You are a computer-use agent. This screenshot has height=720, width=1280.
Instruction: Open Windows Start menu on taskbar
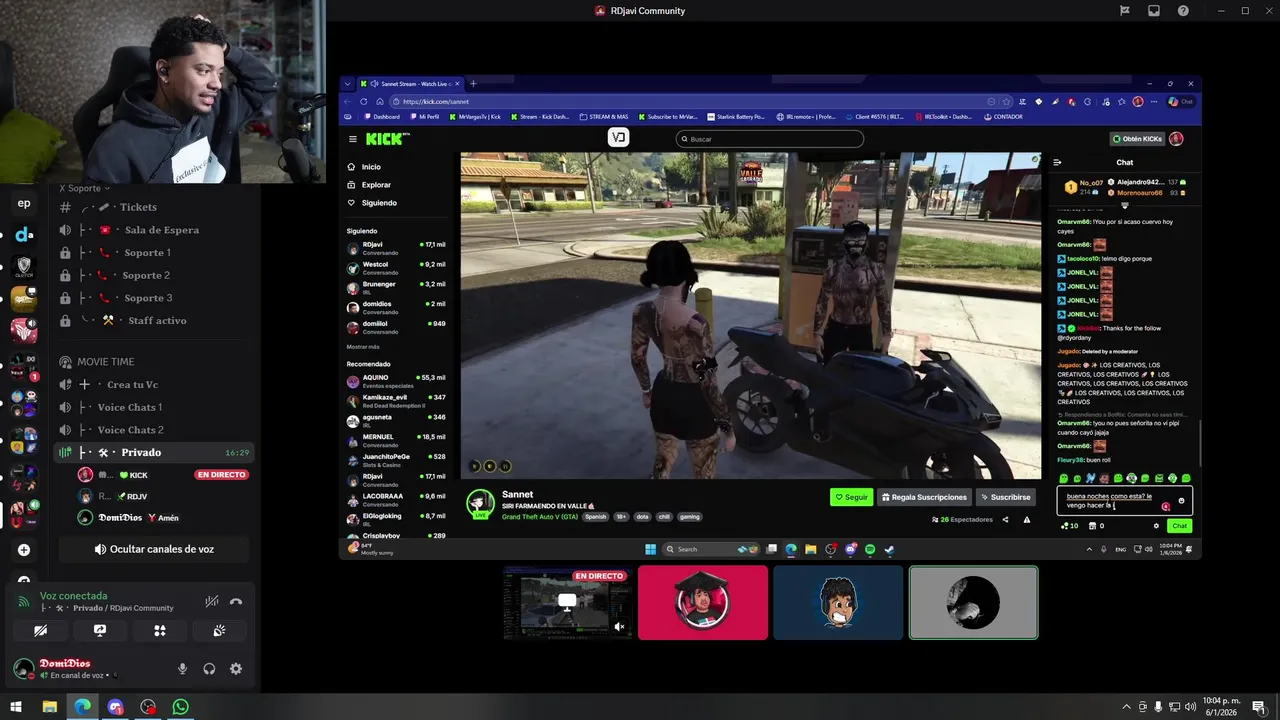(16, 707)
